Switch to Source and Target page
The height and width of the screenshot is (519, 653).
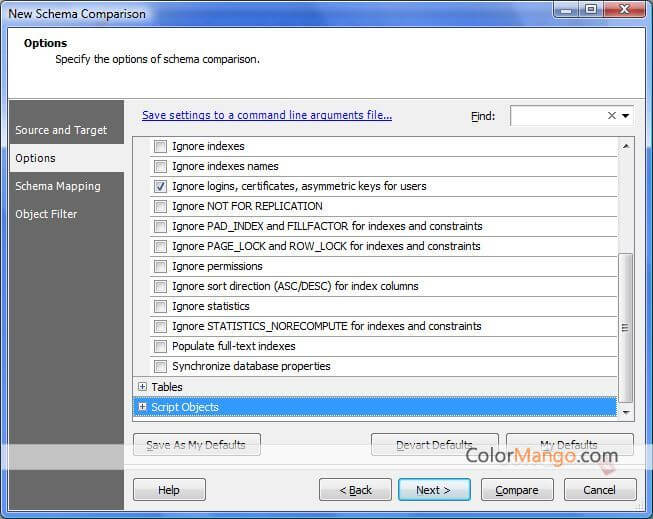coord(61,130)
